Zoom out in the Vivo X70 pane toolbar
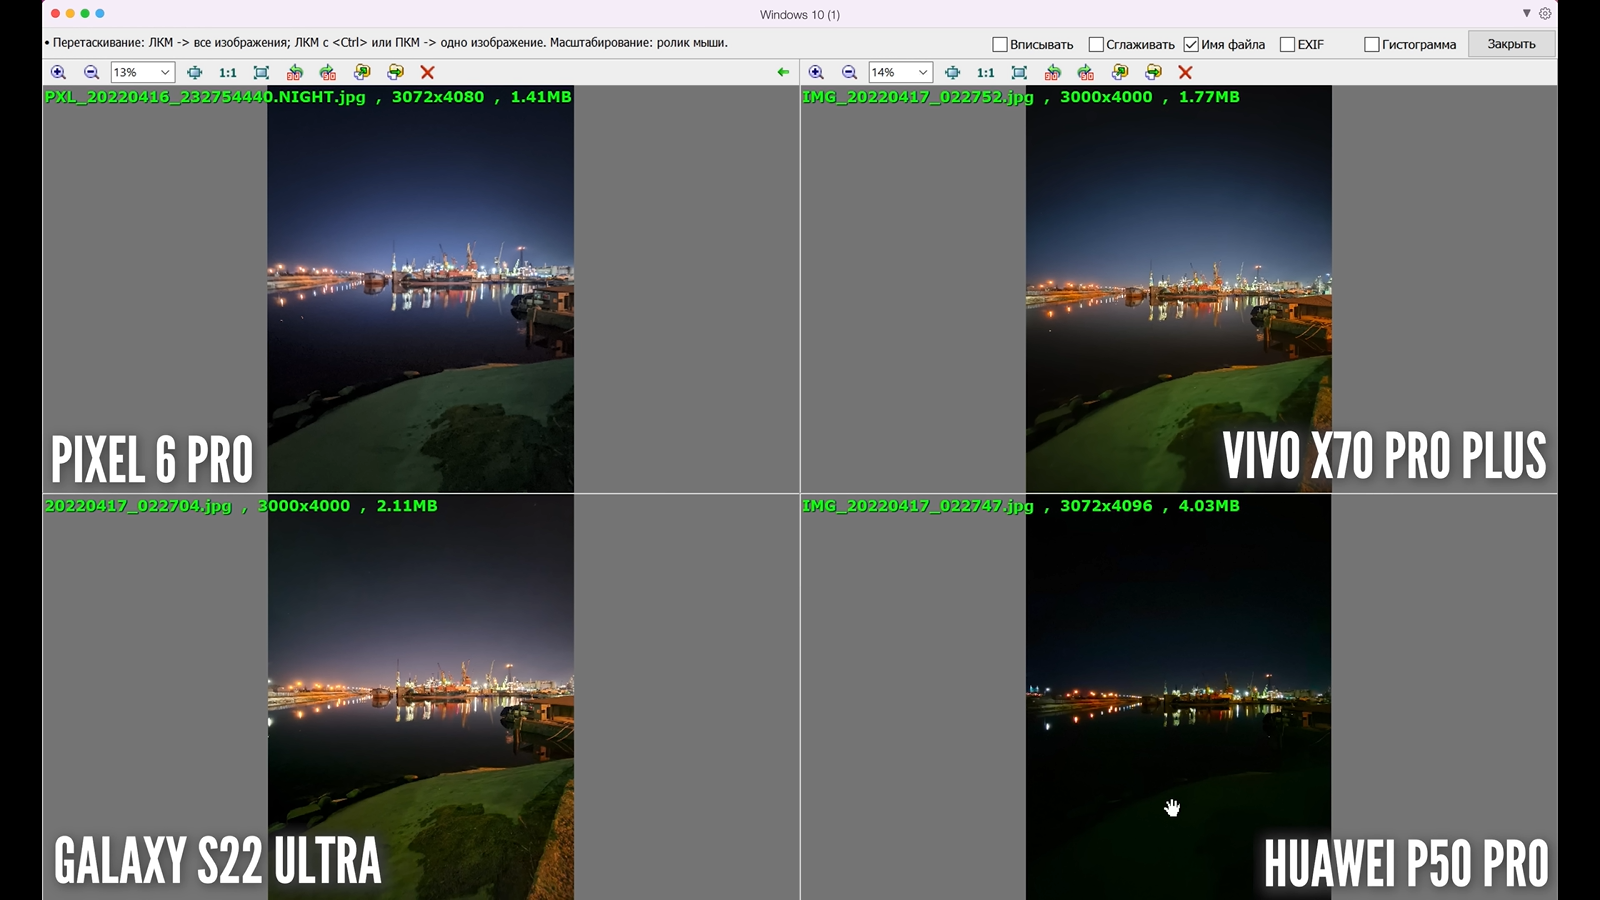This screenshot has height=900, width=1600. [849, 72]
